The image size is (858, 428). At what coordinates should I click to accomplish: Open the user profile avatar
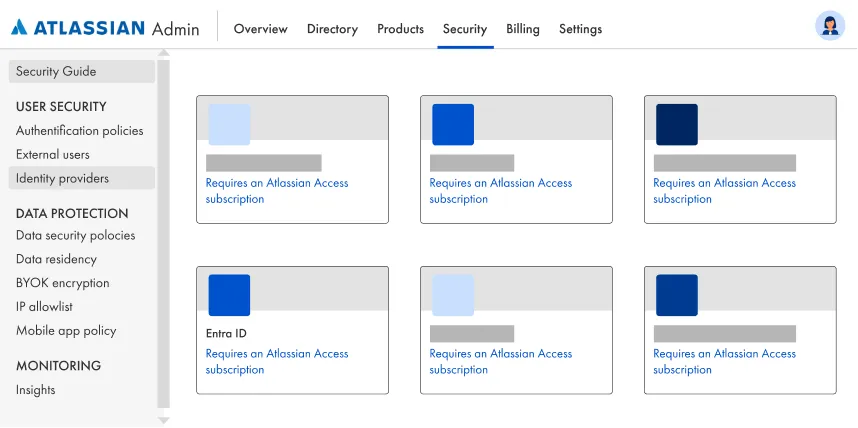(x=830, y=26)
